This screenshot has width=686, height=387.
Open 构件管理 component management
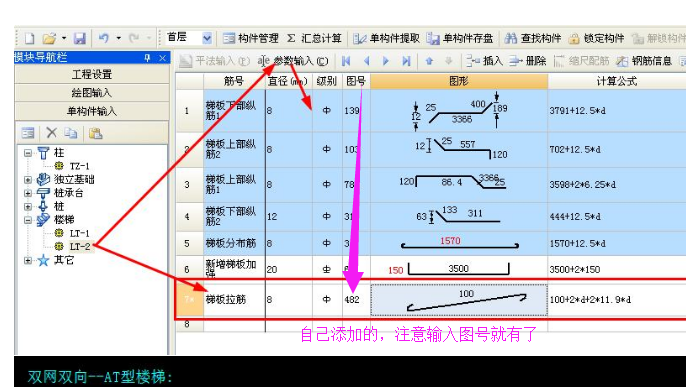click(x=251, y=38)
